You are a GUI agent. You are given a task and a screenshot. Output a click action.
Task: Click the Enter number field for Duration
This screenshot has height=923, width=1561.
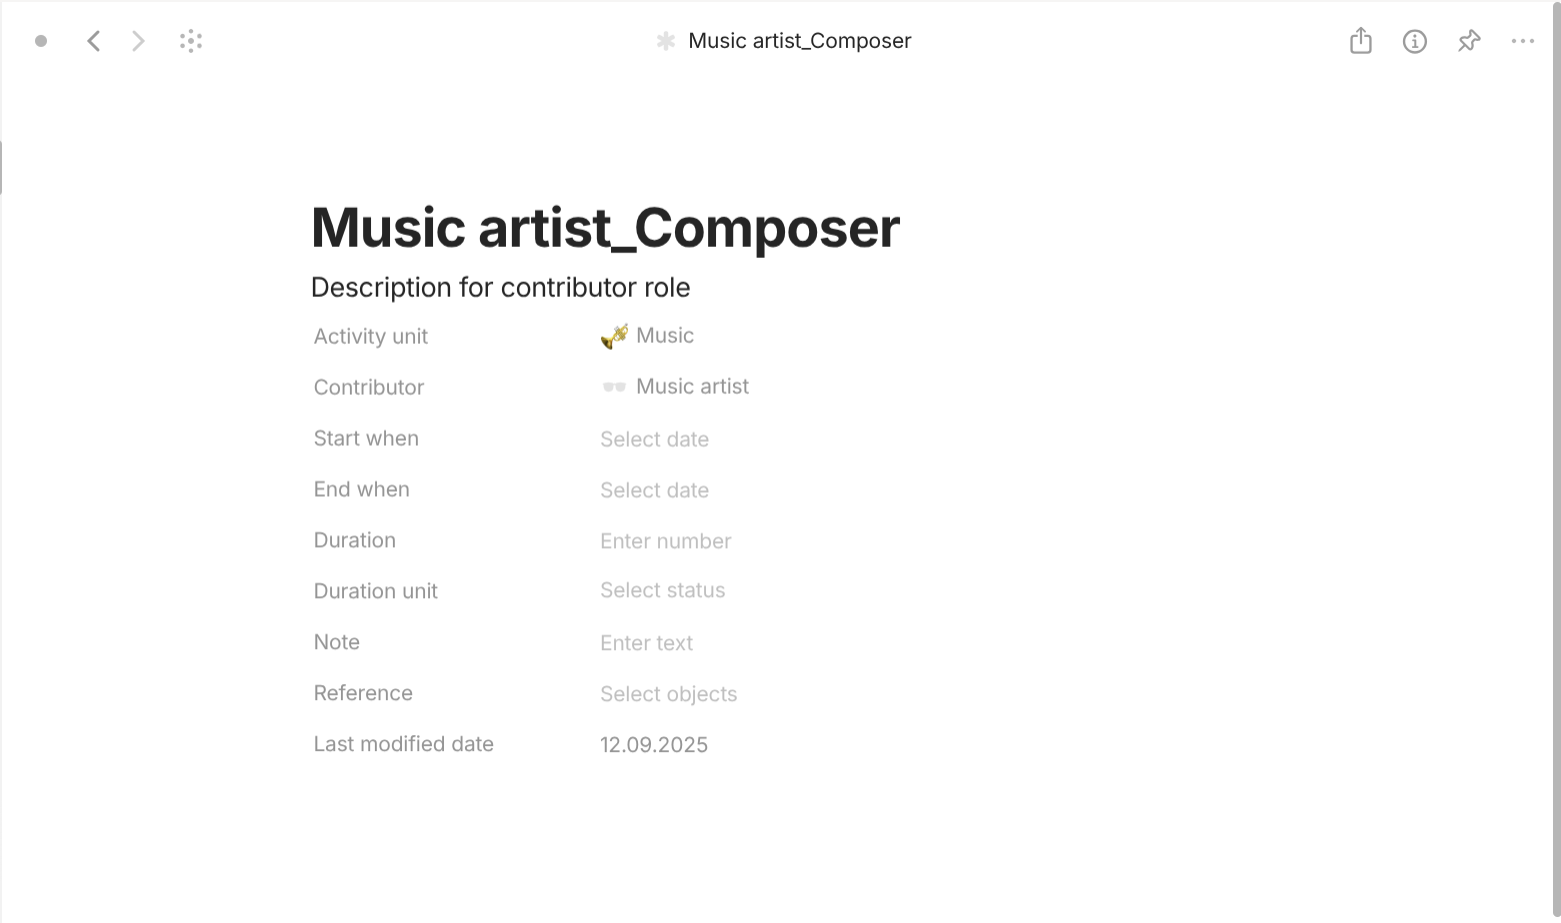coord(665,541)
